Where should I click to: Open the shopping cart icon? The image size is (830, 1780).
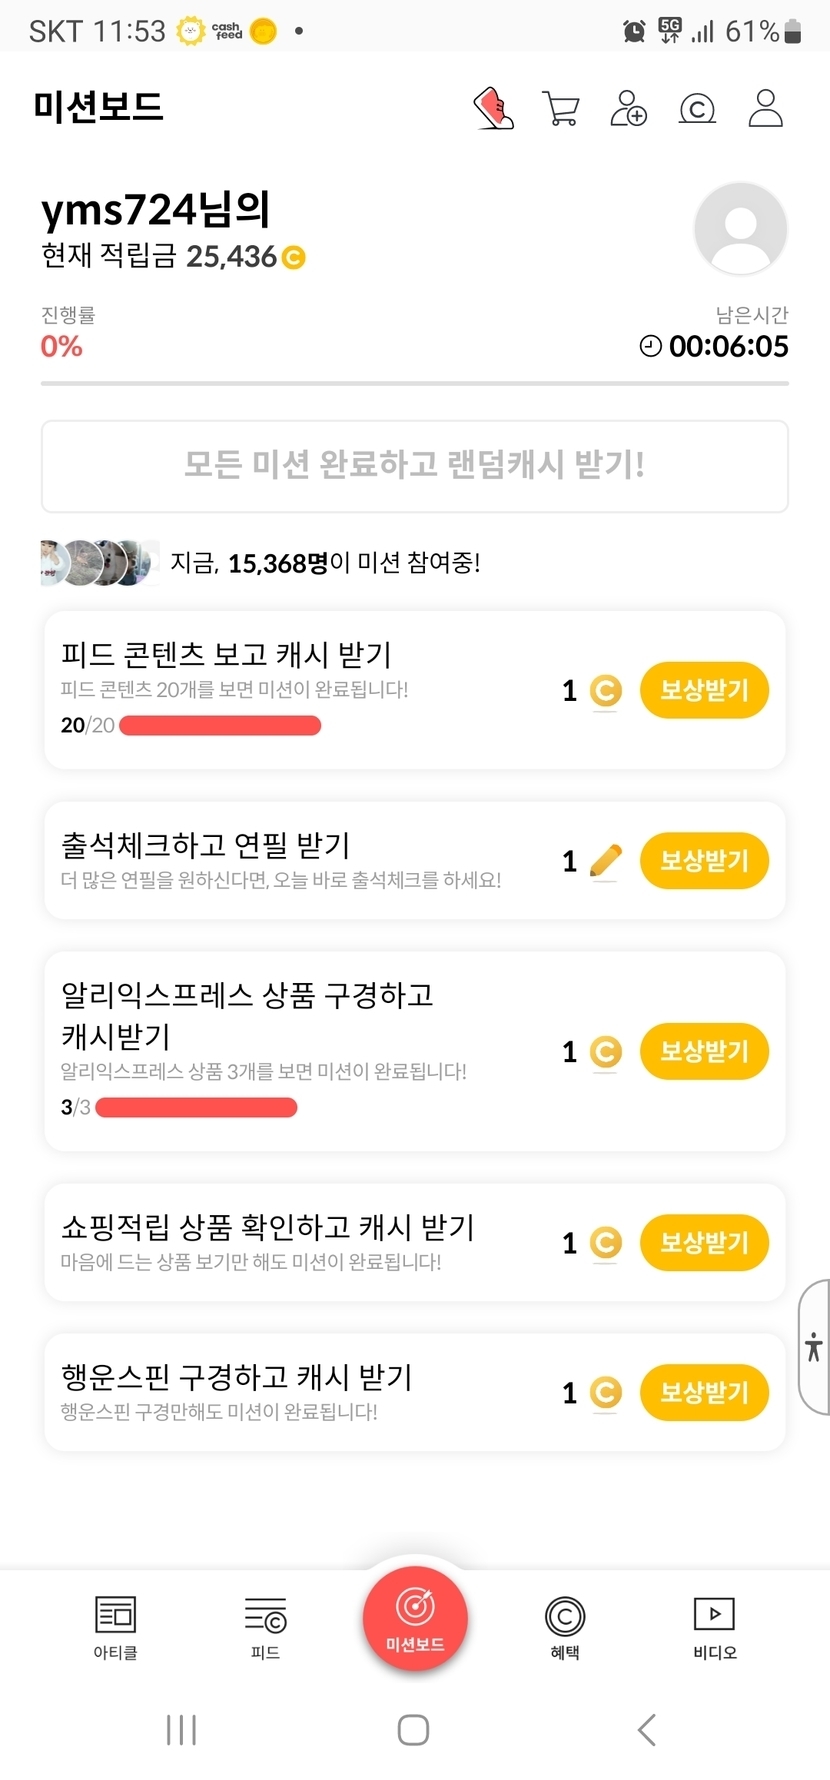(561, 108)
